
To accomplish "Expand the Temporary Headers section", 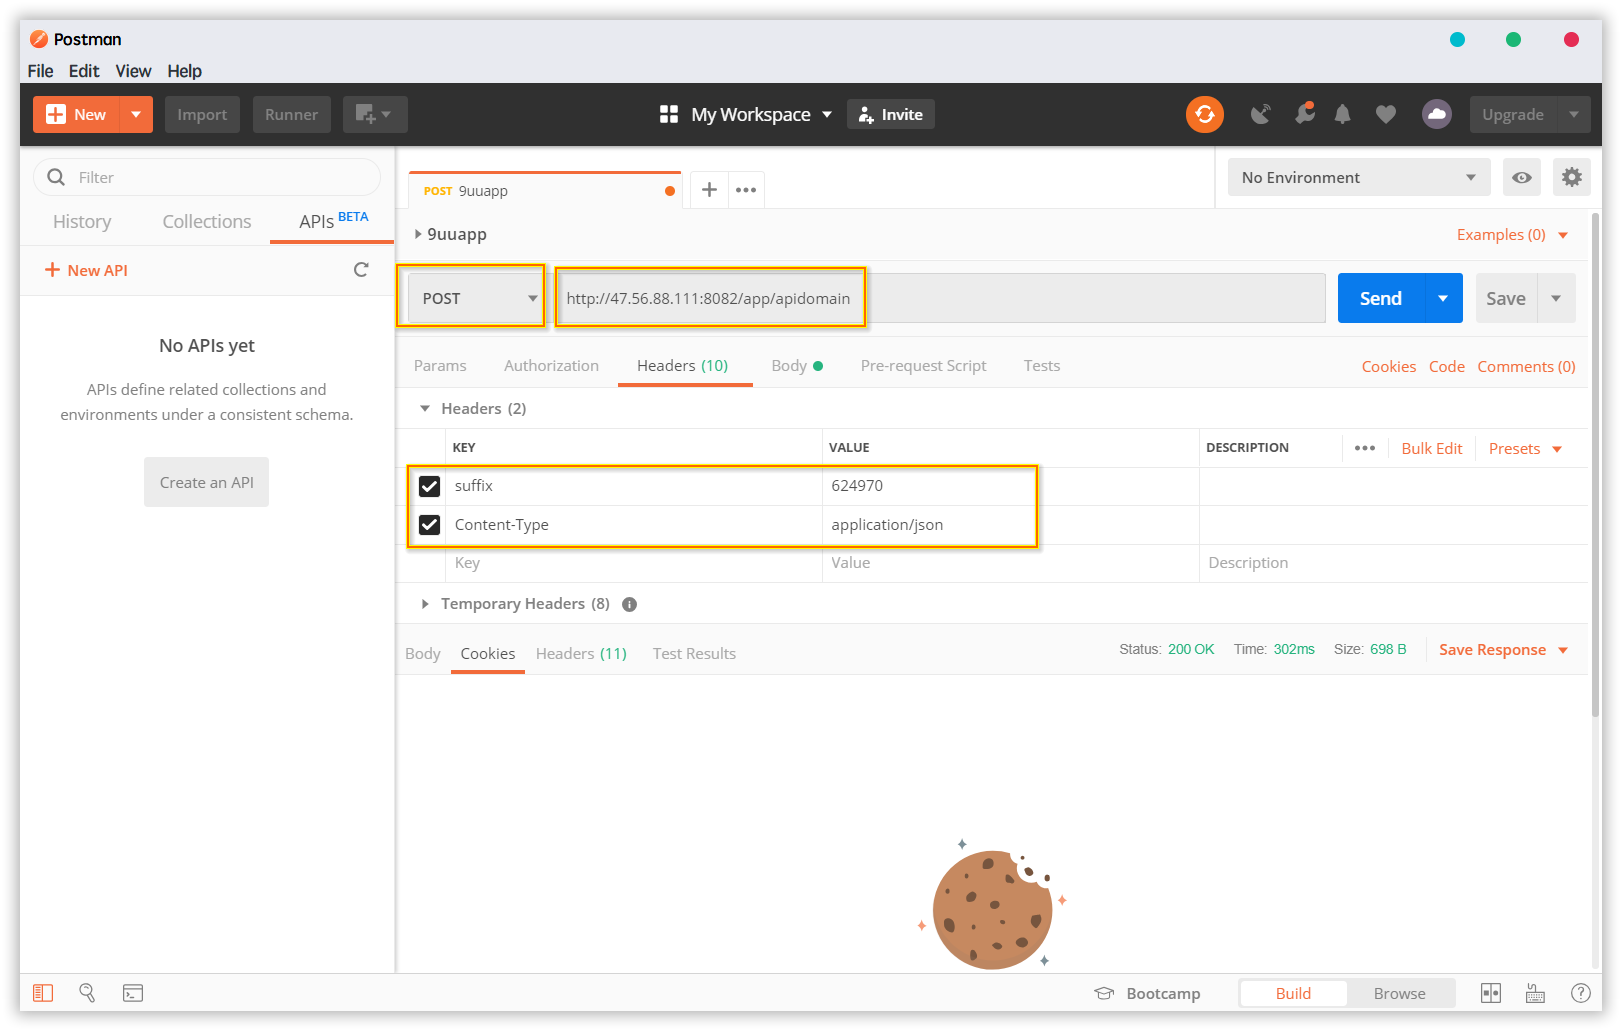I will [x=425, y=604].
